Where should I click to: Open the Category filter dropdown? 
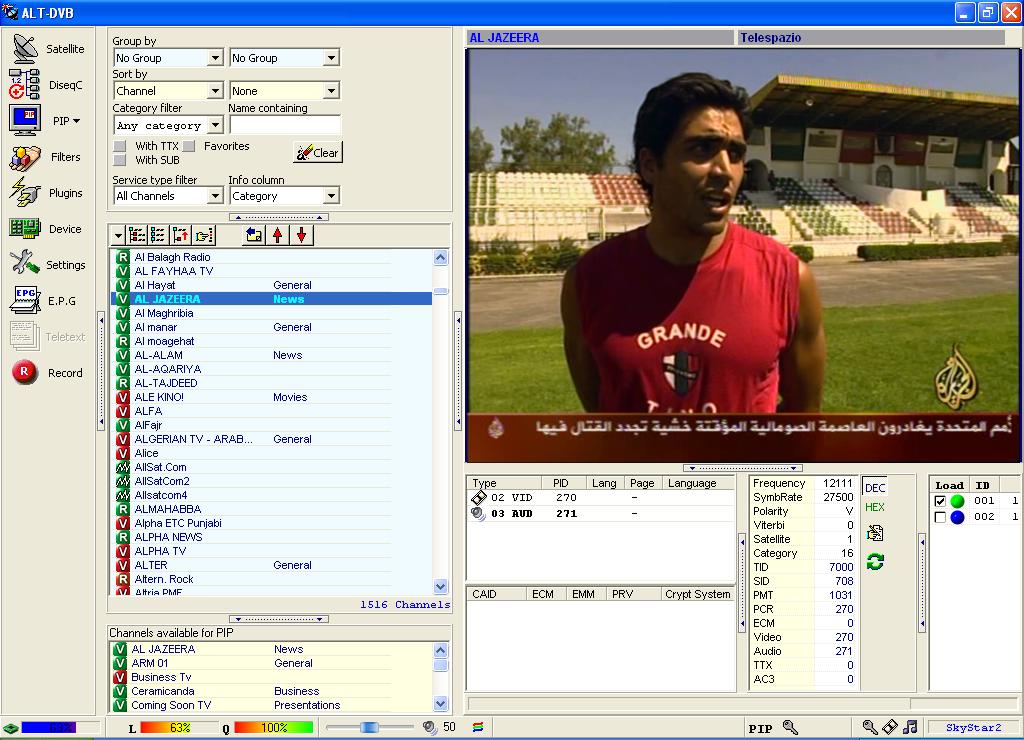point(216,125)
